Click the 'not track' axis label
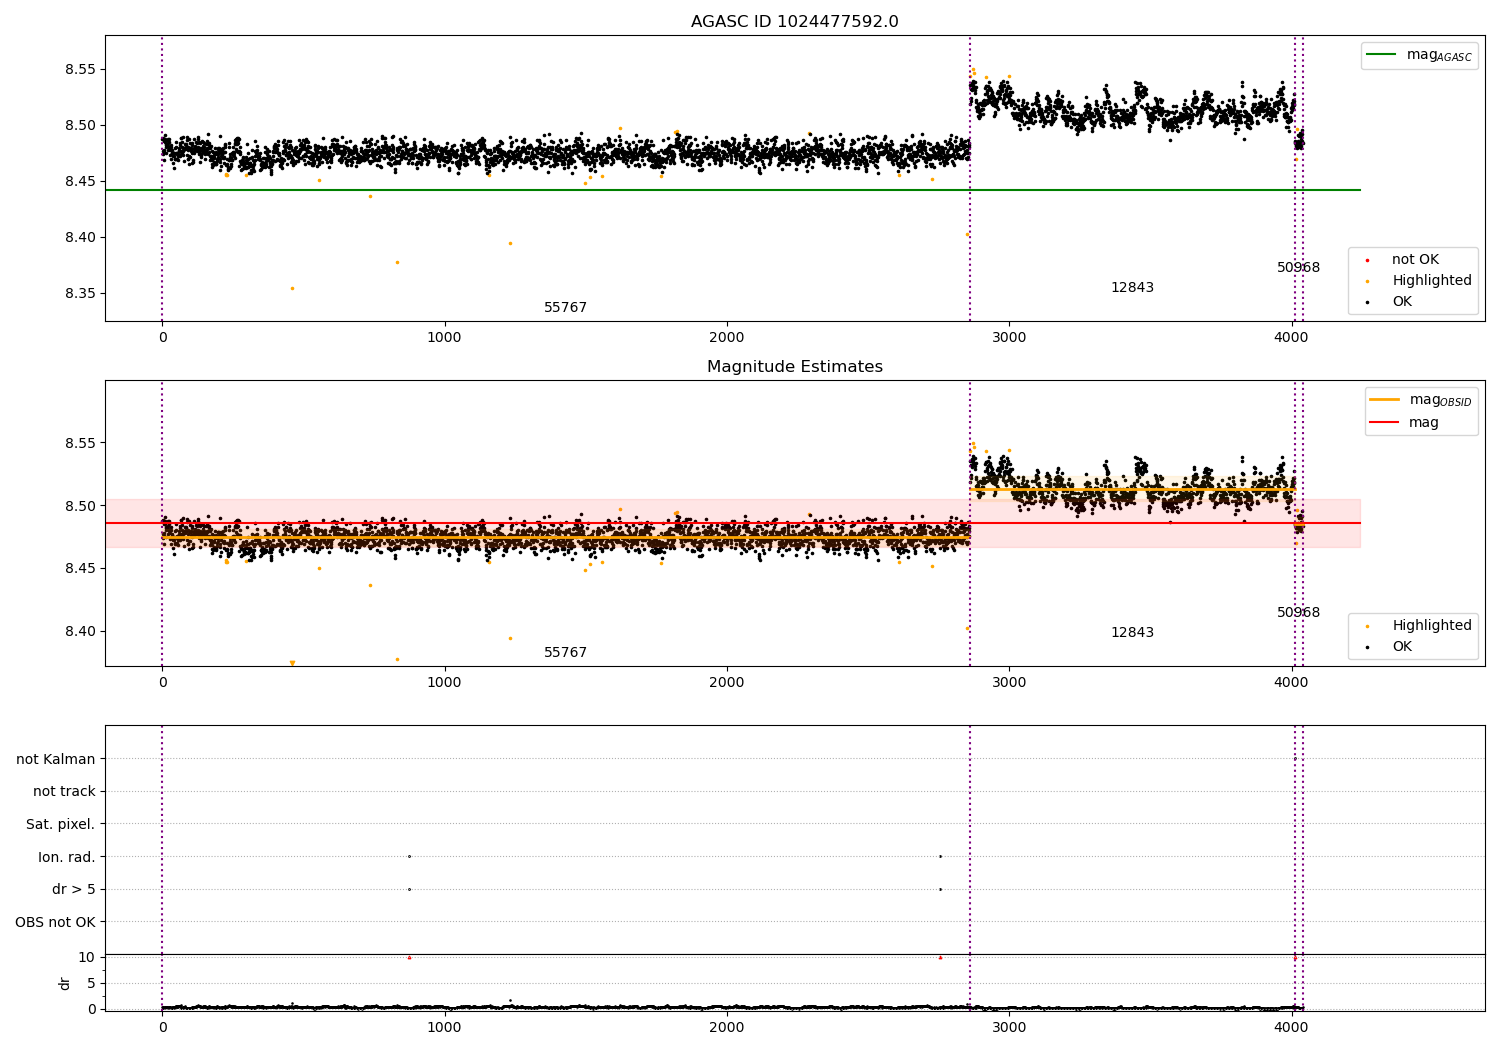Screen dimensions: 1500x1050 tap(64, 792)
